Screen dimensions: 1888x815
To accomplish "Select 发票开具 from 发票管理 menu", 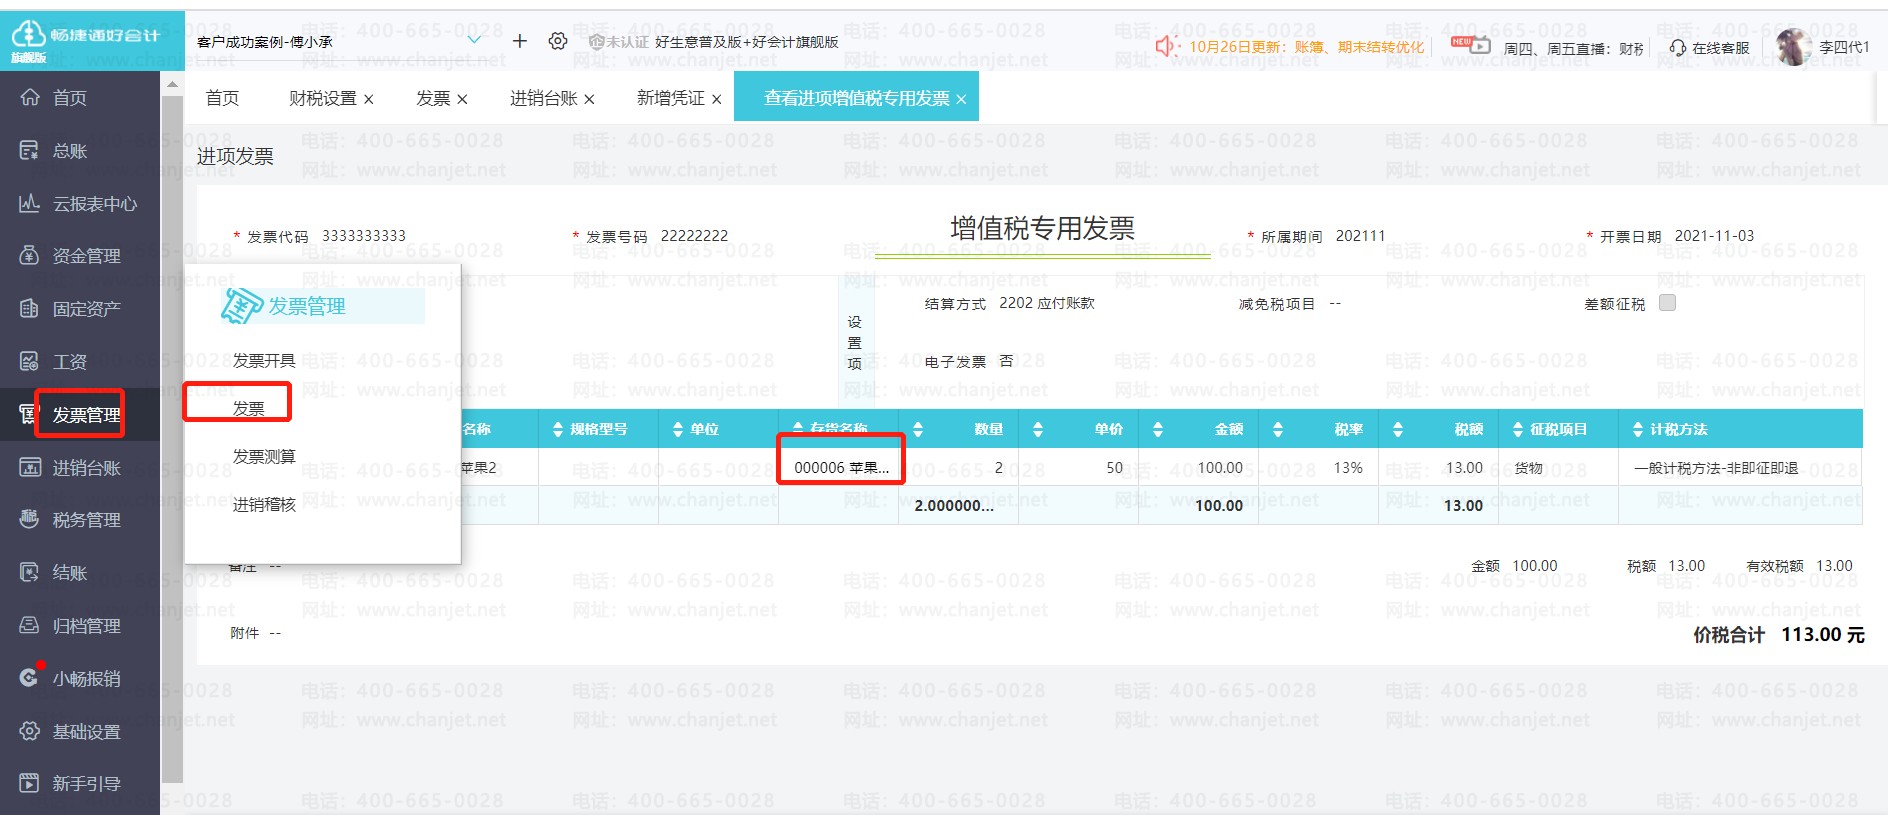I will (264, 360).
